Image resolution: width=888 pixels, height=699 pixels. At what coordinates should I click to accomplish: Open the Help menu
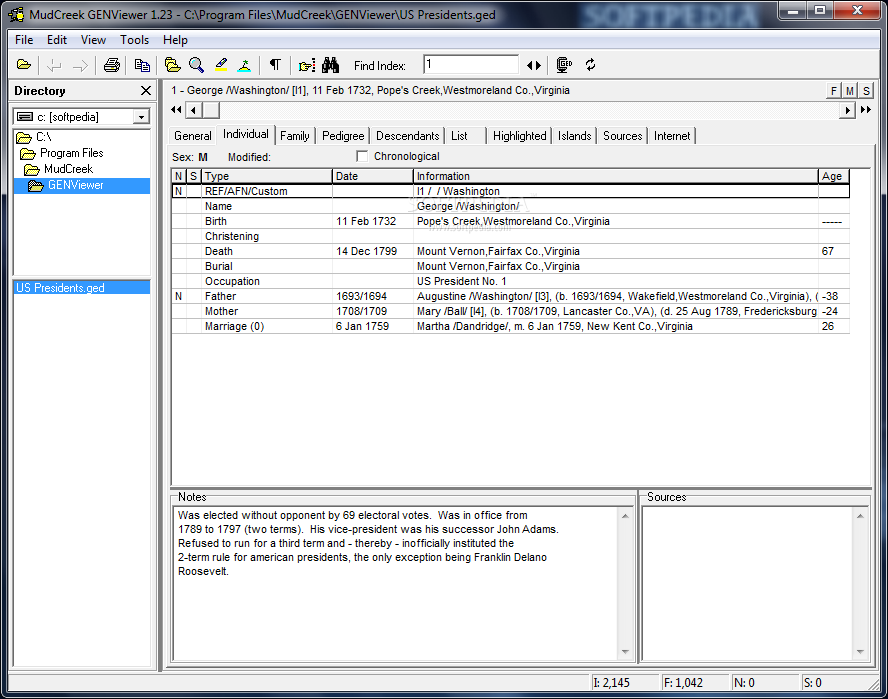(x=175, y=40)
